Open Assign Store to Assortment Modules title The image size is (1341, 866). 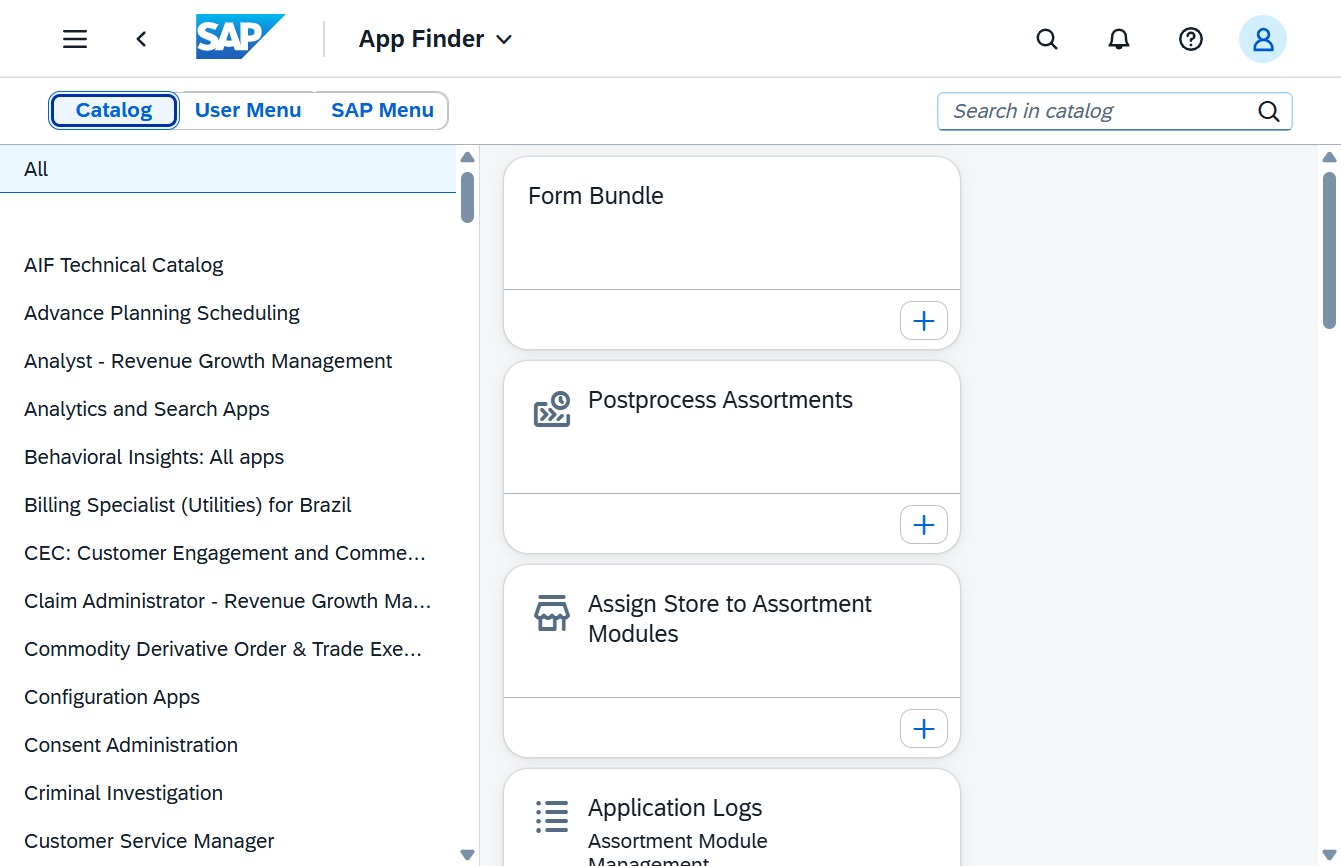[730, 619]
